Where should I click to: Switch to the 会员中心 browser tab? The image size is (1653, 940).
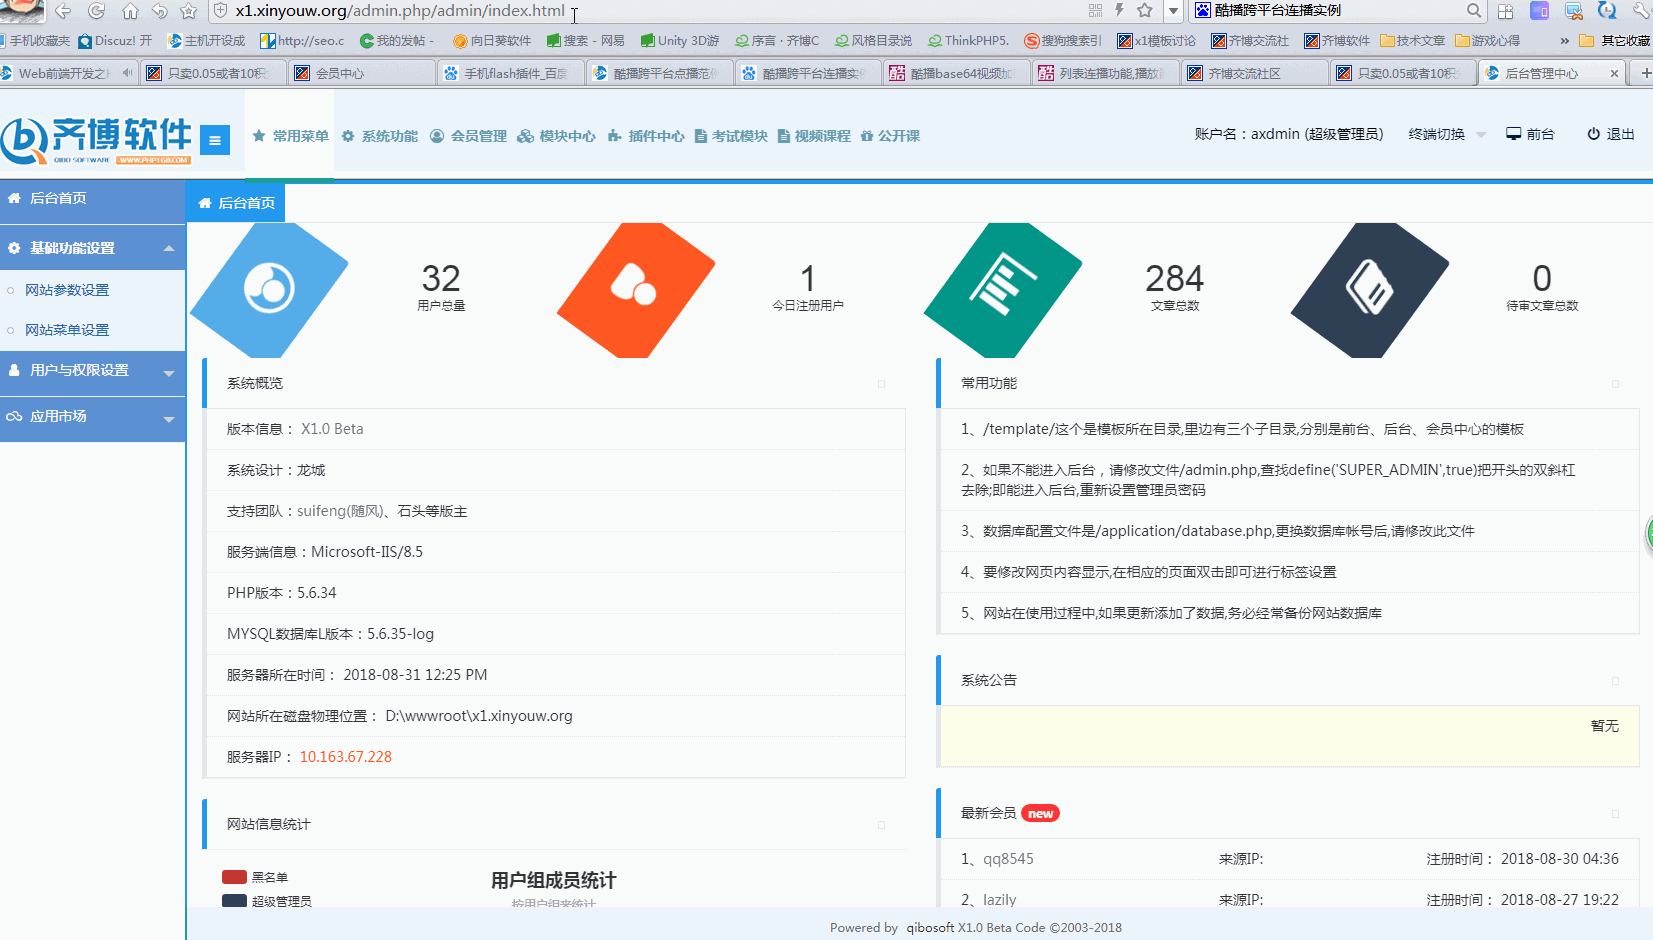click(362, 73)
